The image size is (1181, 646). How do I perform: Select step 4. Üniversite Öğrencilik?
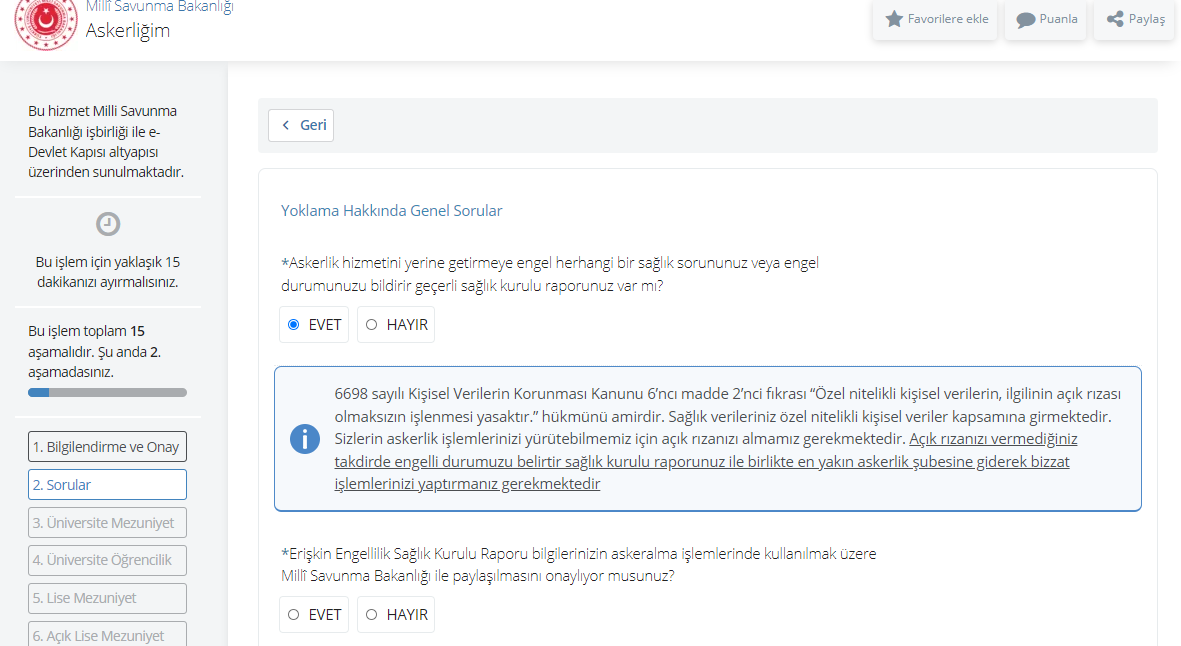pos(107,560)
